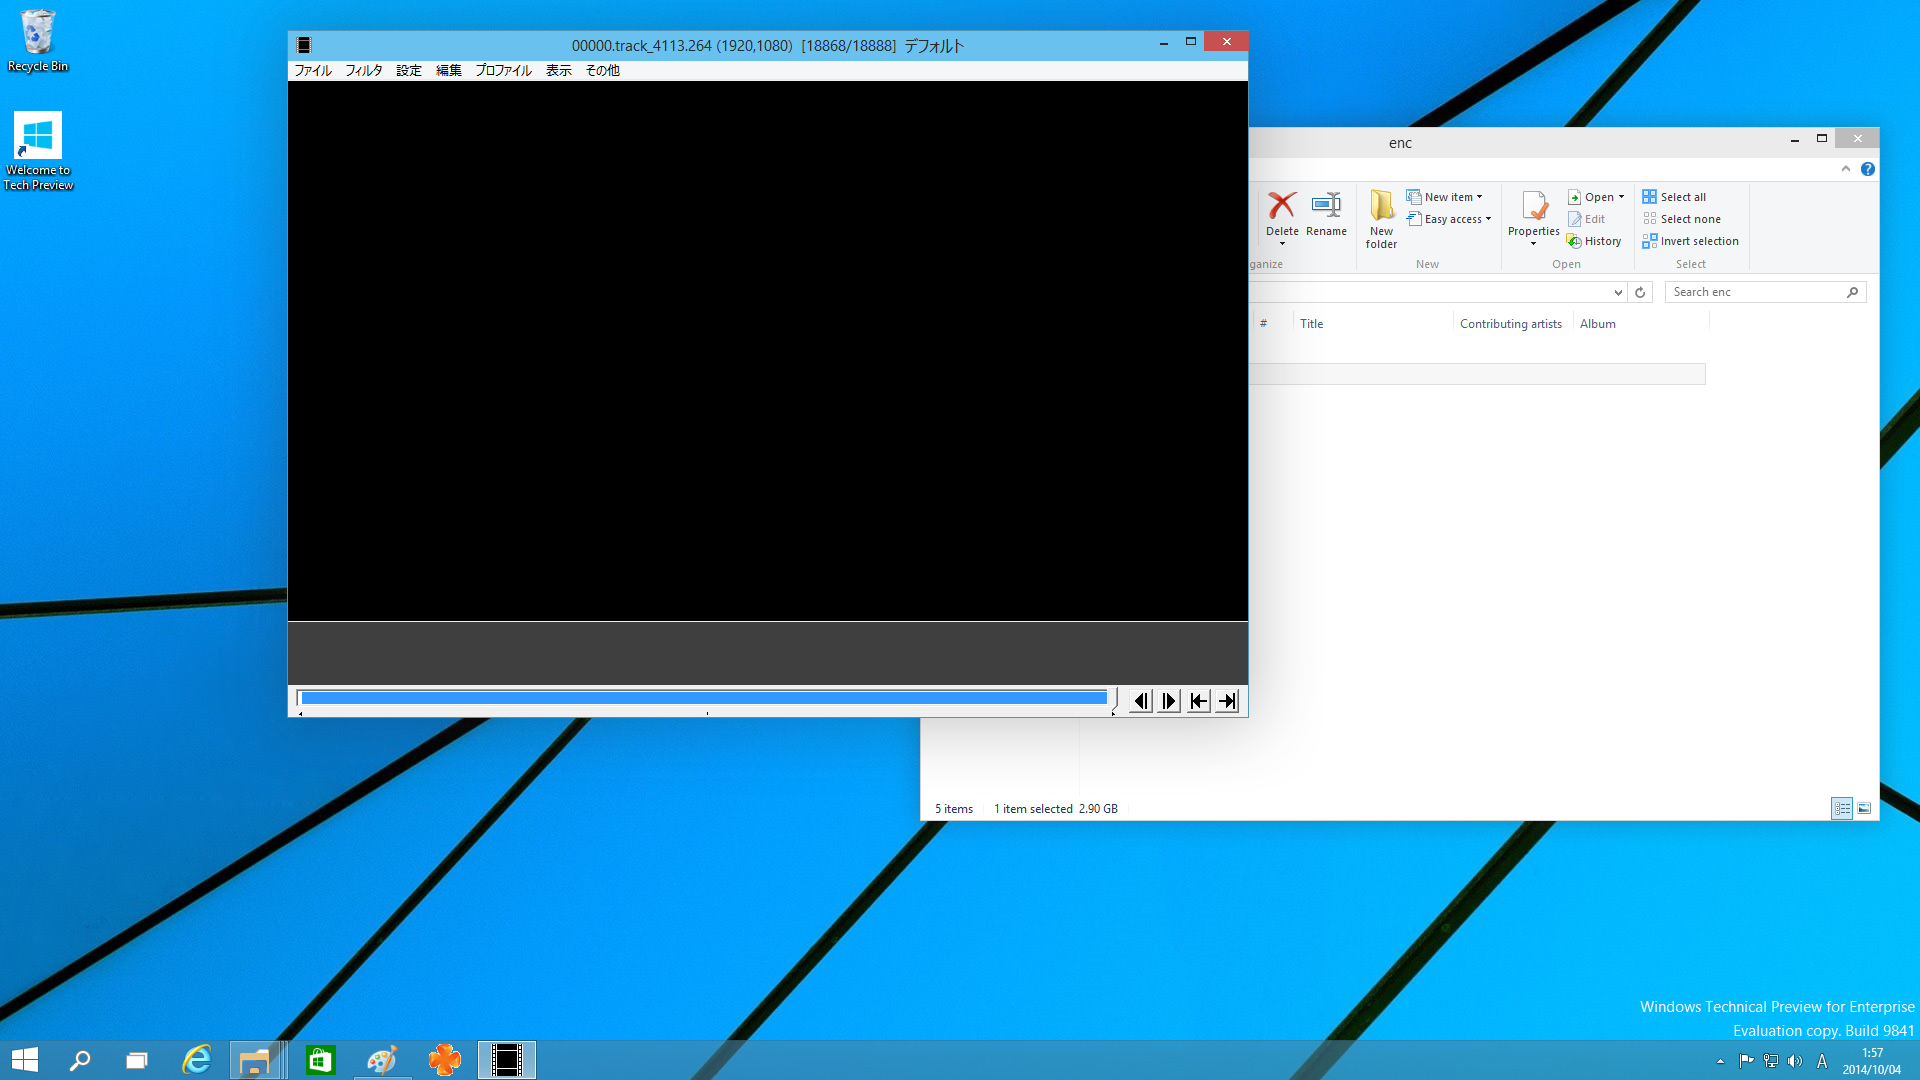Image resolution: width=1920 pixels, height=1080 pixels.
Task: Open the 表示 menu
Action: tap(559, 70)
